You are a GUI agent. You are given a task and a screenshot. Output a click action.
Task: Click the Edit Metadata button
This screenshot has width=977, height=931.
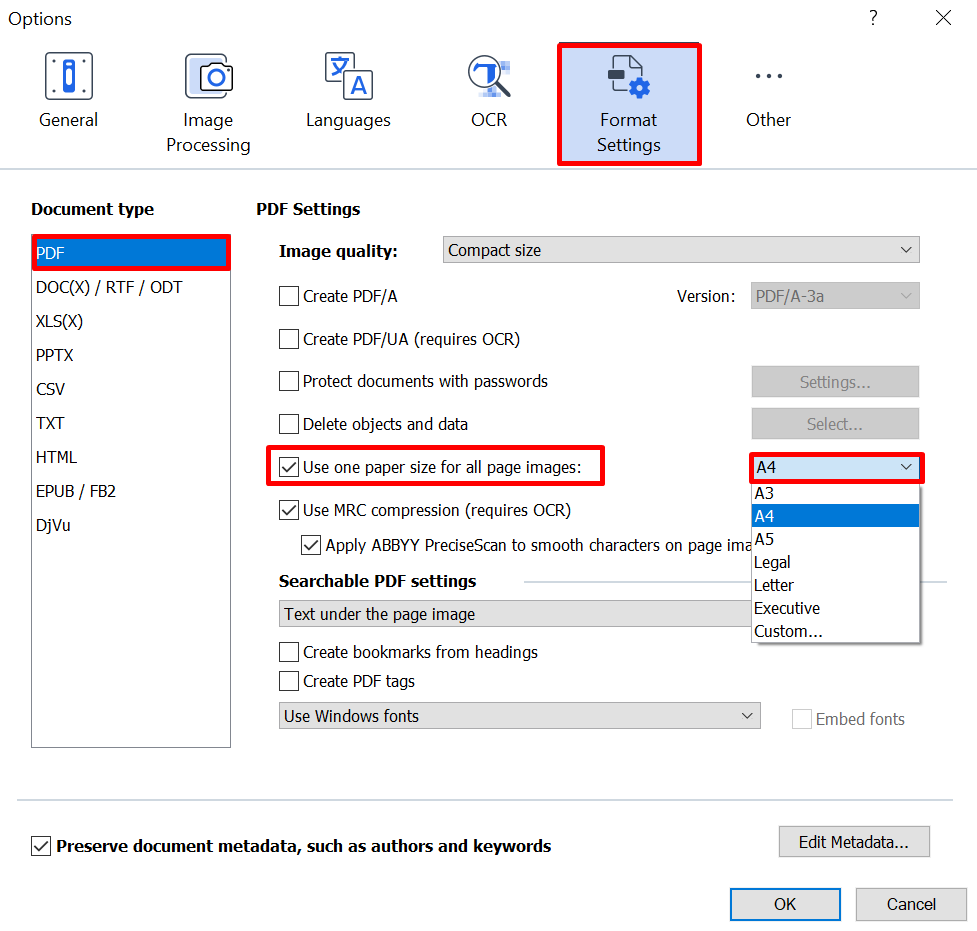[854, 842]
